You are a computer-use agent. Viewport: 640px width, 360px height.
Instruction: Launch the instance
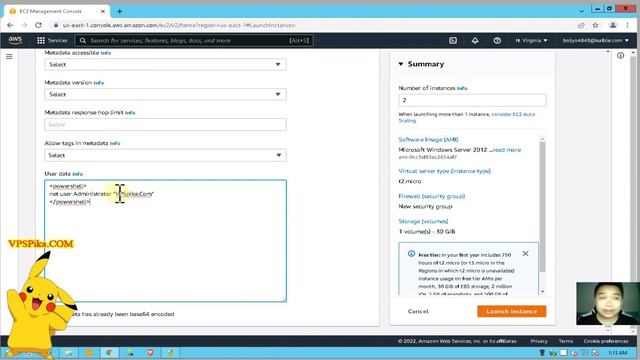(x=511, y=311)
